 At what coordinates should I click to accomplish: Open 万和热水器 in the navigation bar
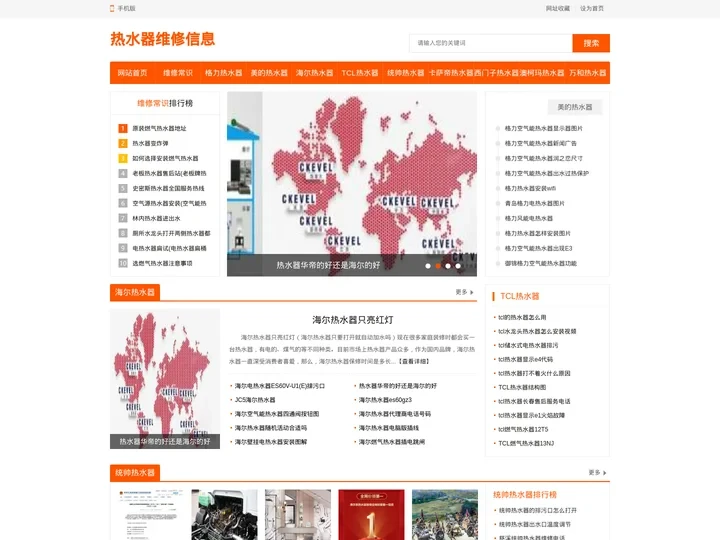587,73
